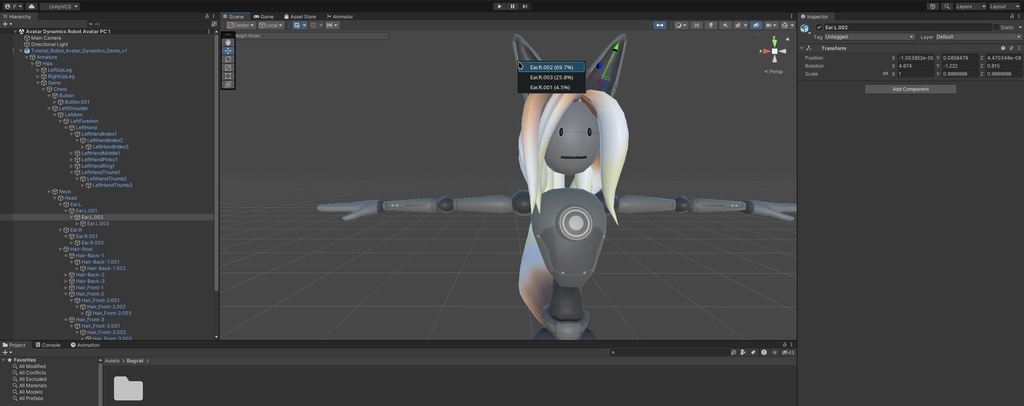Viewport: 1024px width, 406px height.
Task: Click Add Component button
Action: [910, 89]
